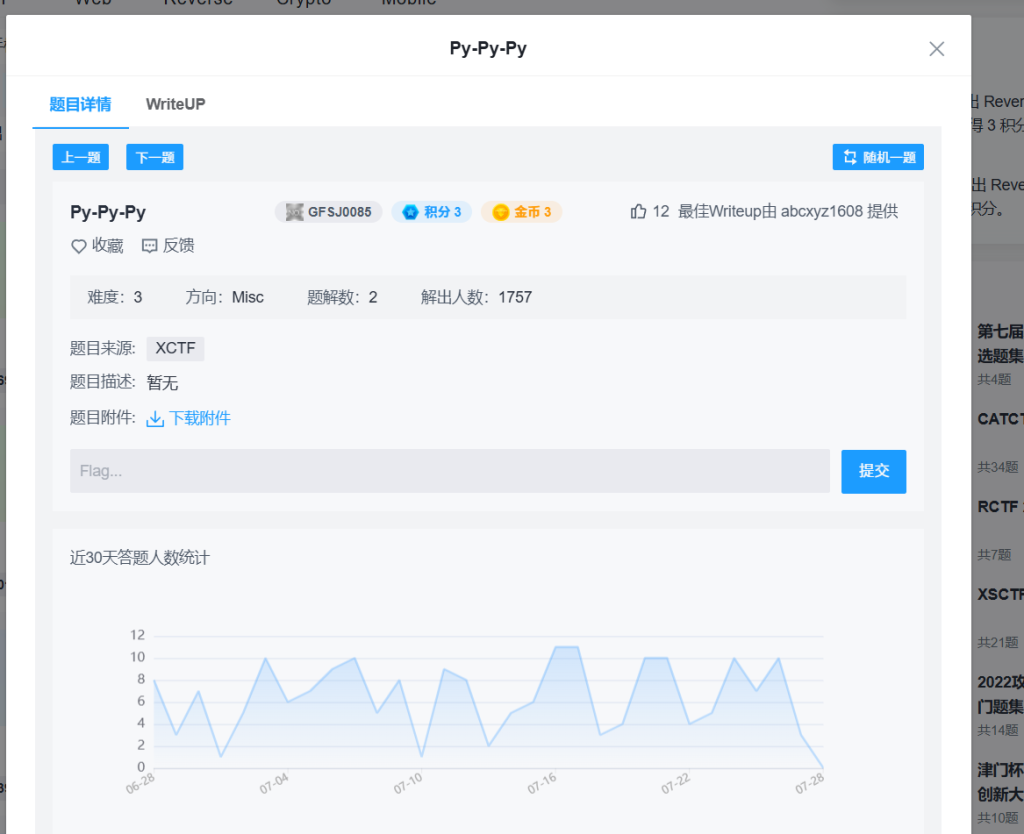Image resolution: width=1024 pixels, height=834 pixels.
Task: Click the thumbs-up like icon
Action: pos(638,212)
